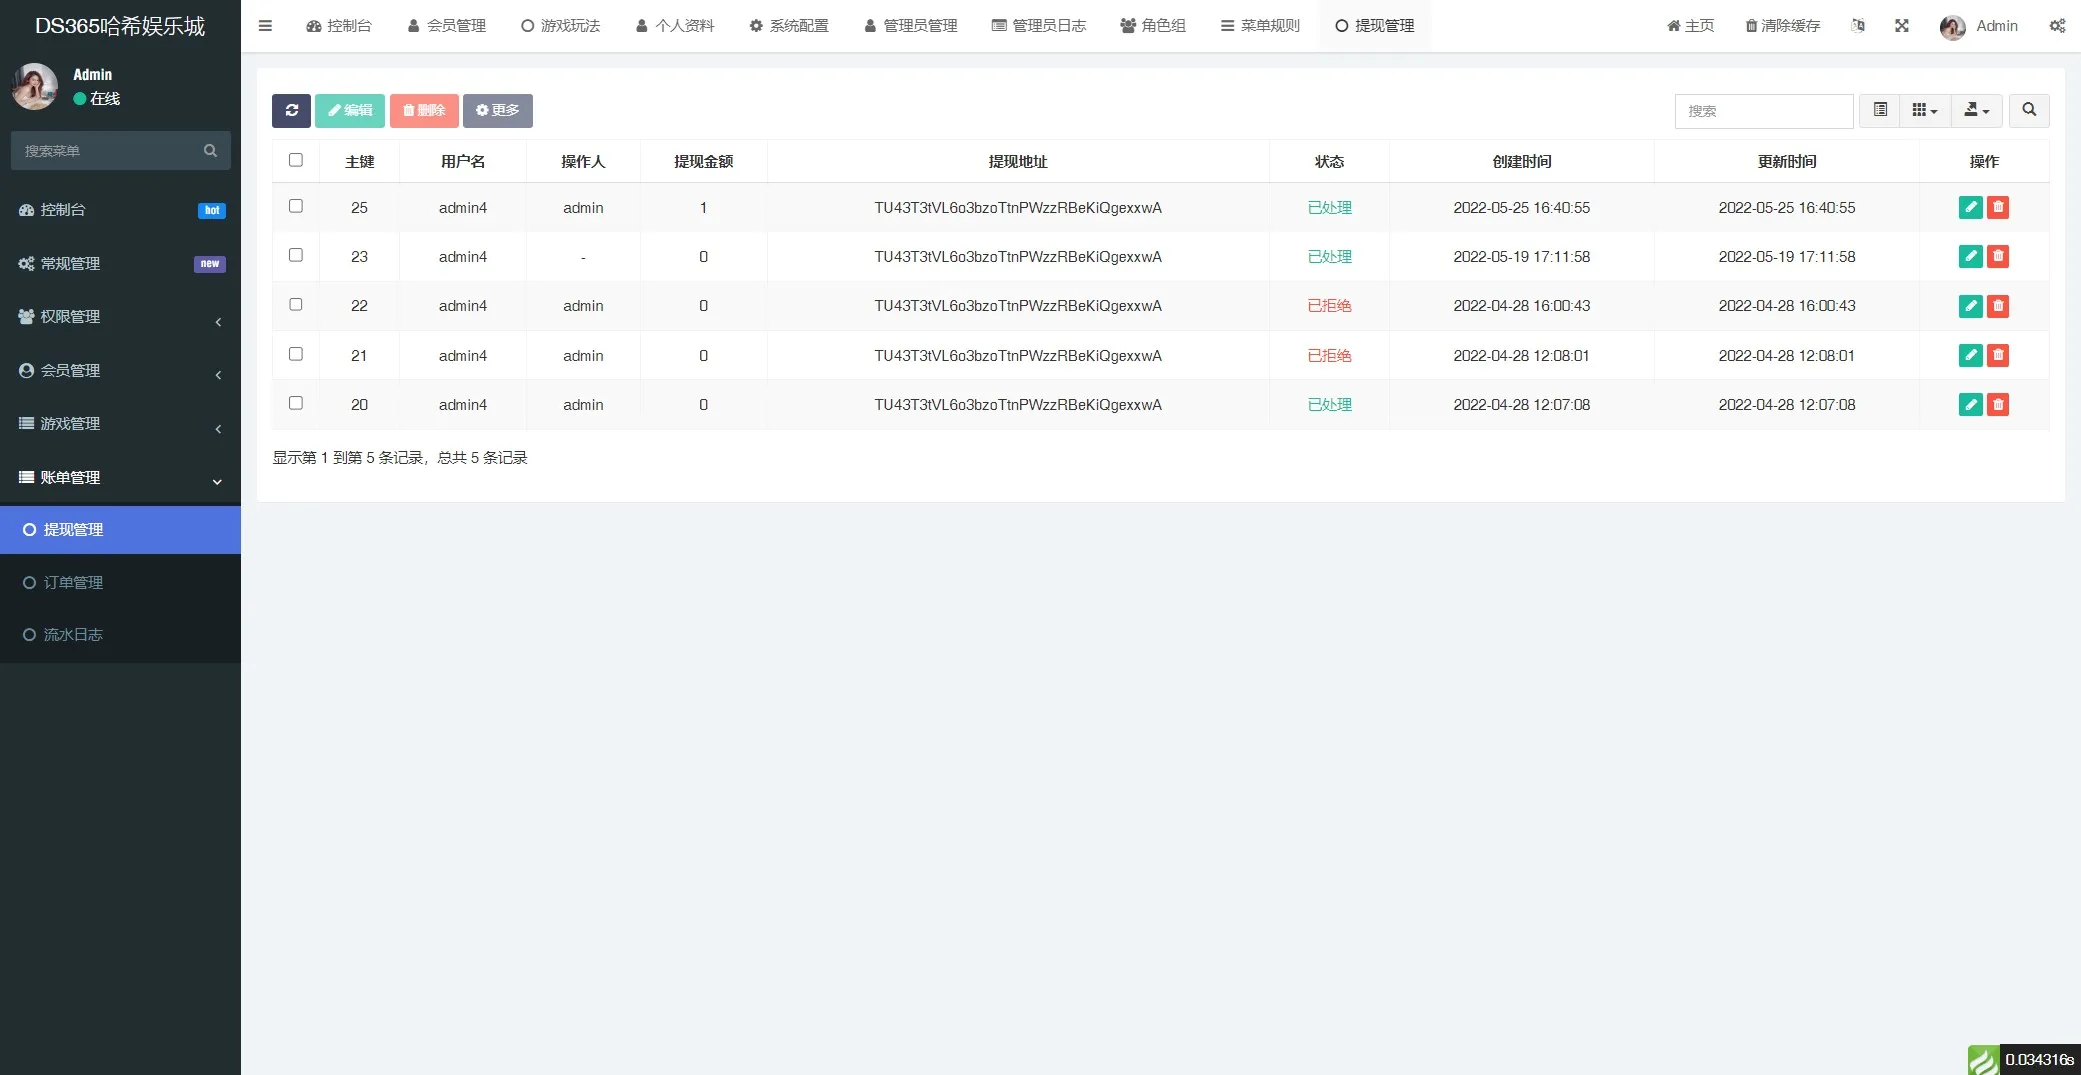The width and height of the screenshot is (2081, 1075).
Task: Click the refresh icon button in the toolbar
Action: click(291, 111)
